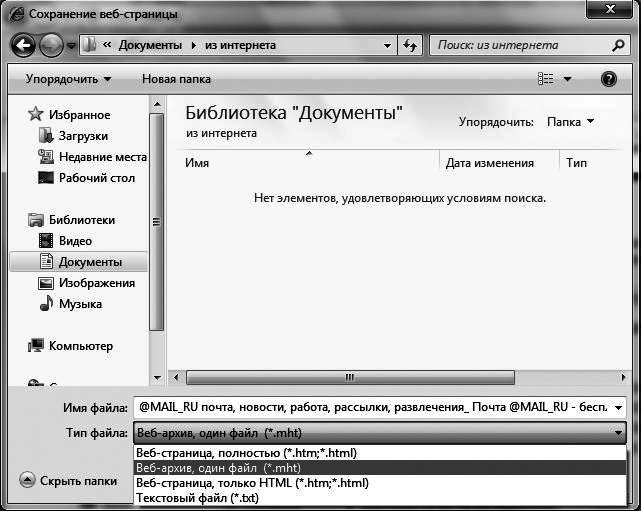Open the help question mark icon
Image resolution: width=641 pixels, height=511 pixels.
[x=609, y=79]
